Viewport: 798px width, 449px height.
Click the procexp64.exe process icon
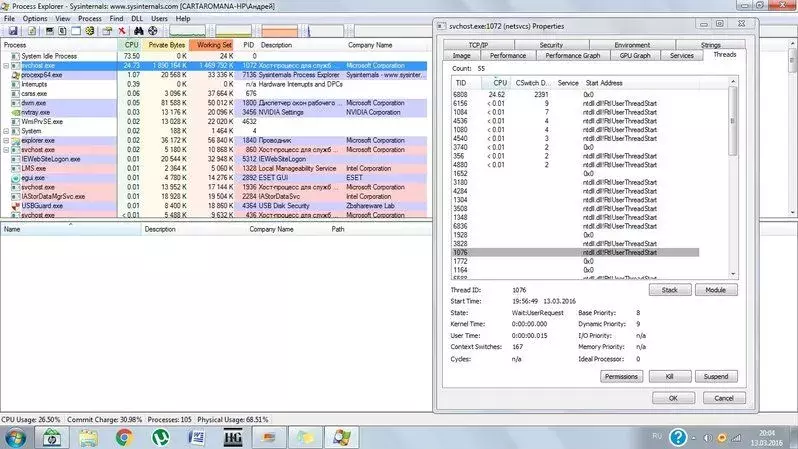click(x=16, y=75)
